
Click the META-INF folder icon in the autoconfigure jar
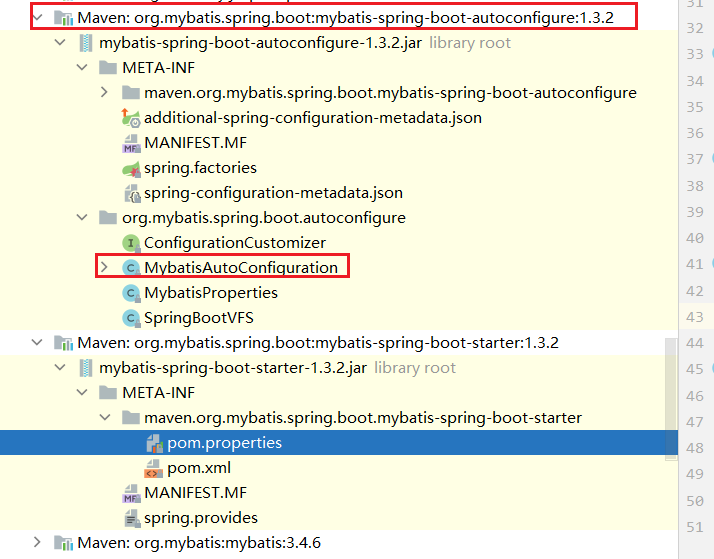(x=108, y=68)
